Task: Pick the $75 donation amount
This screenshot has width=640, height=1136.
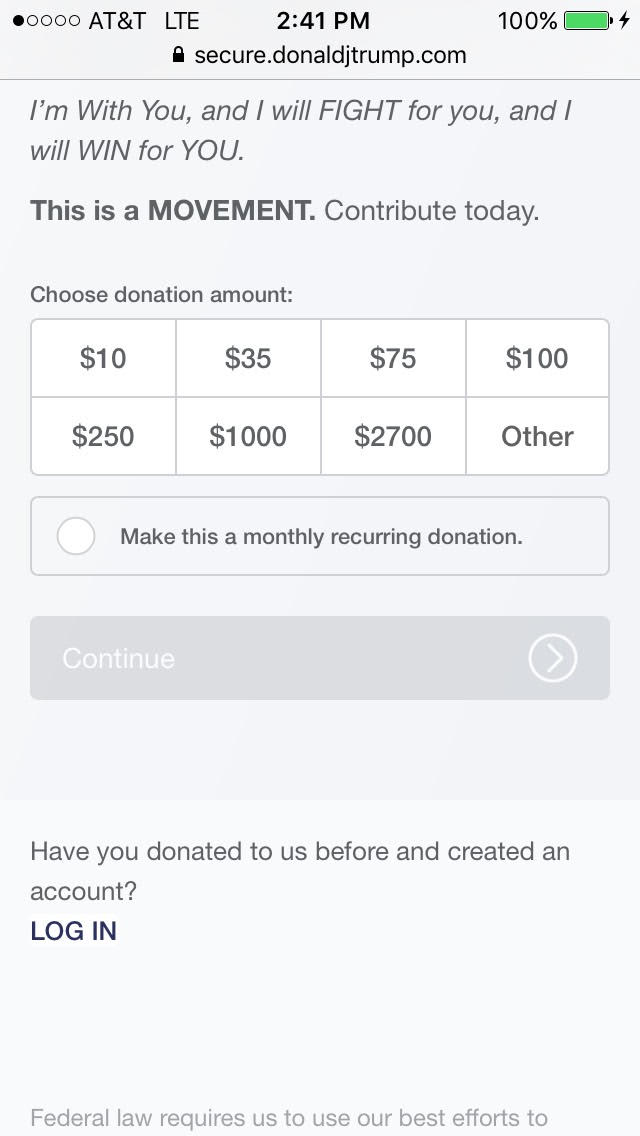Action: (393, 358)
